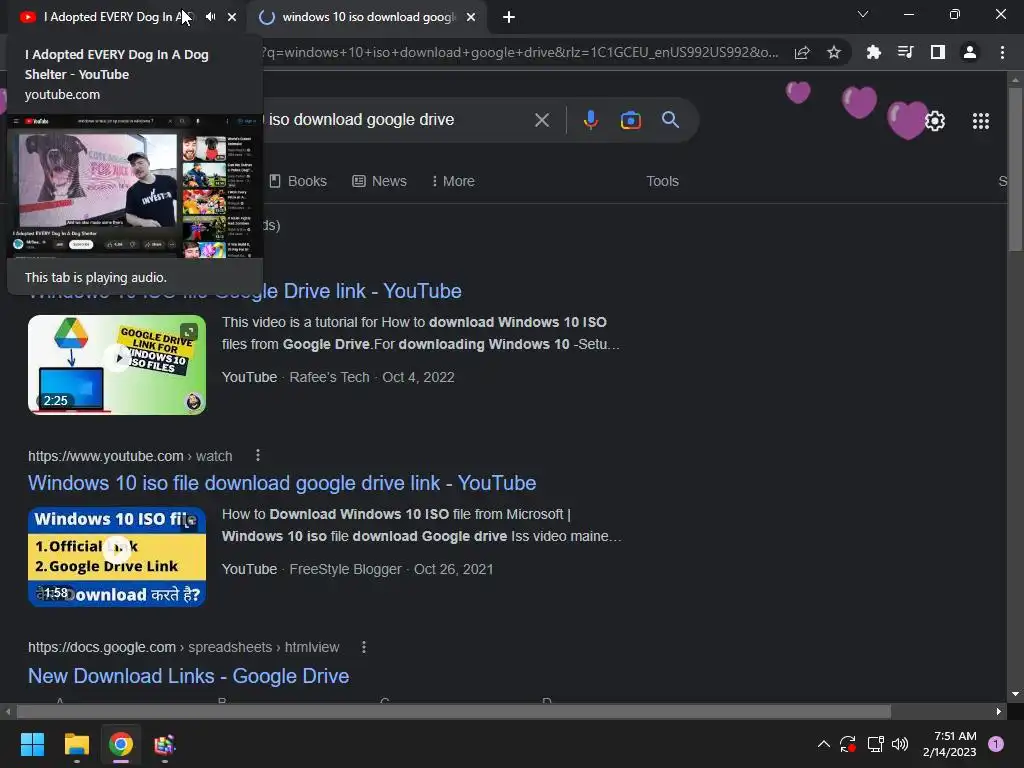Open the clock showing 7:51 AM

[x=950, y=744]
